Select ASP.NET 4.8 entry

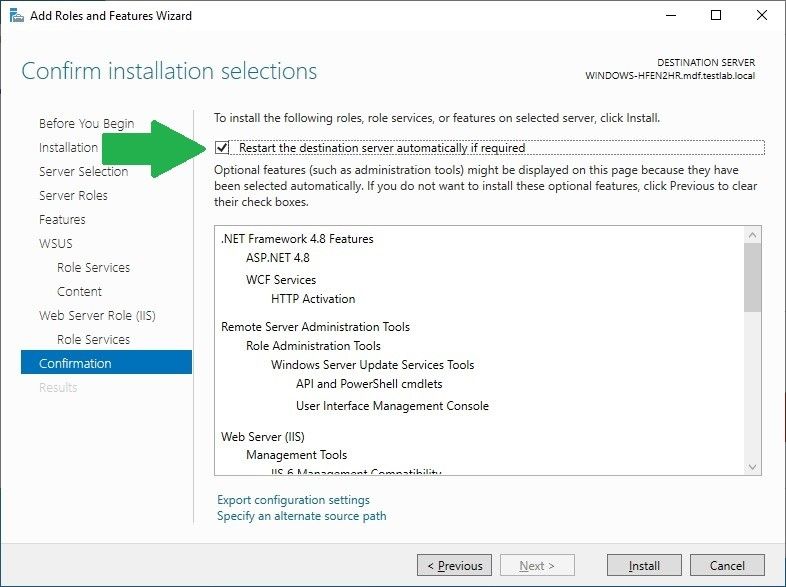tap(278, 258)
